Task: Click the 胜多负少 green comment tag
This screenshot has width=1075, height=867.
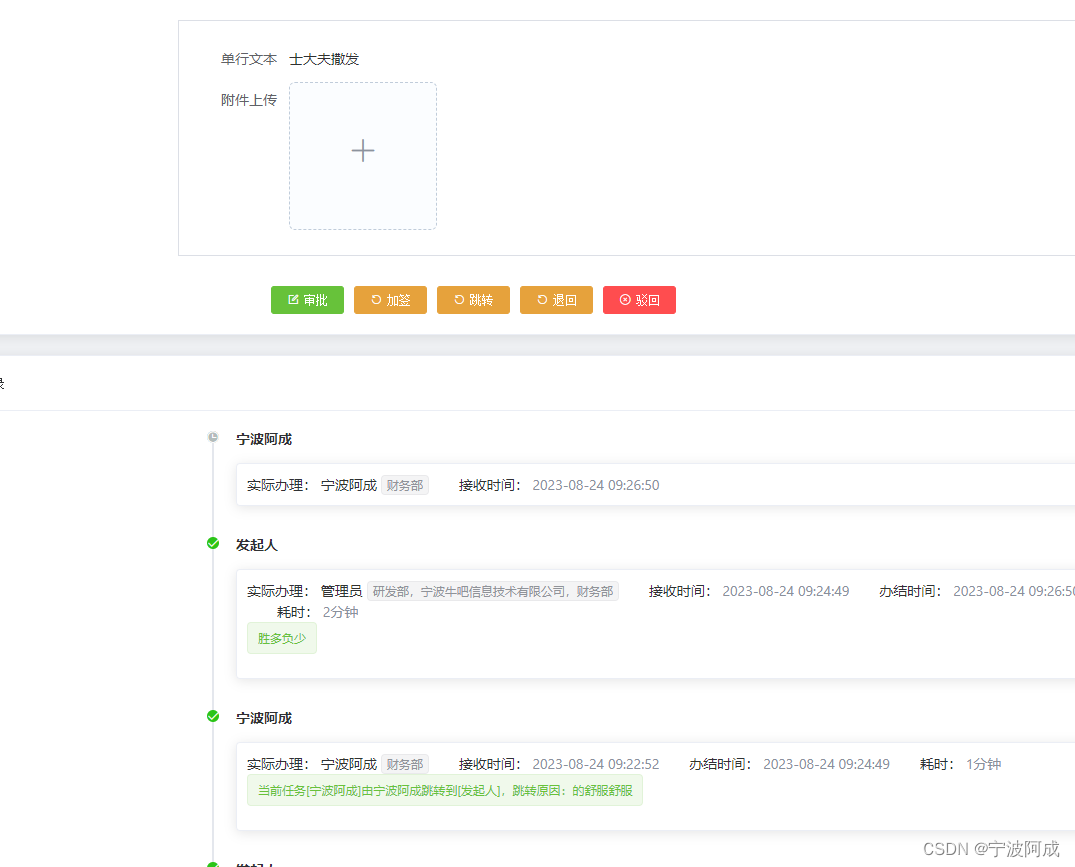Action: (x=281, y=637)
